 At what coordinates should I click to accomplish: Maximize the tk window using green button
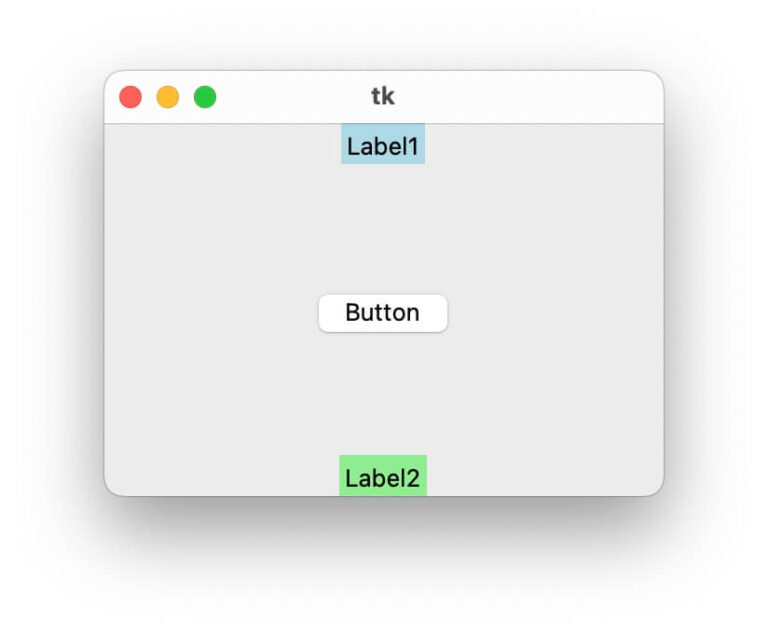coord(205,97)
